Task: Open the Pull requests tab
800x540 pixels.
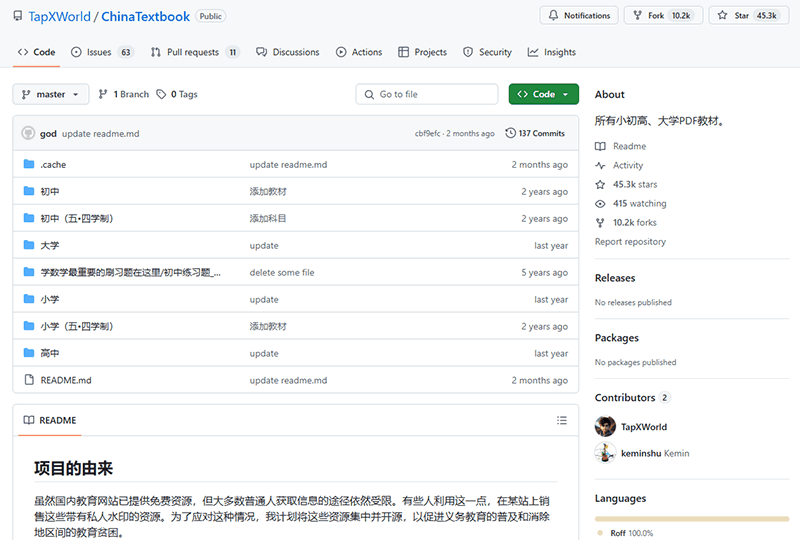Action: point(195,52)
